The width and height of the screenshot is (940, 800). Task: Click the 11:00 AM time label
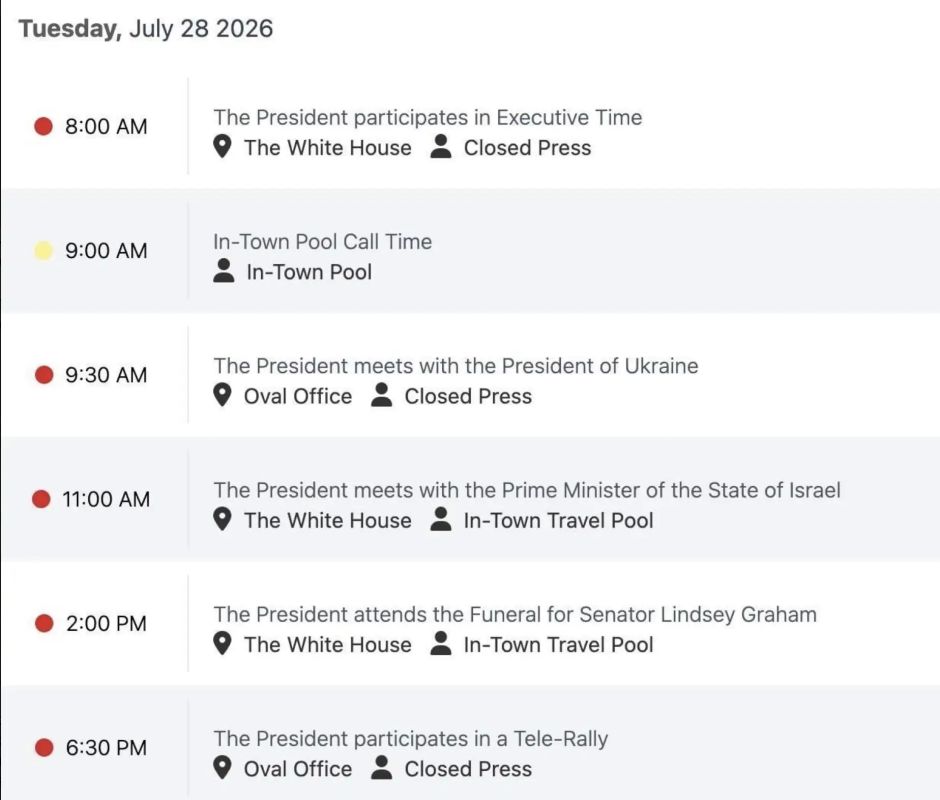pyautogui.click(x=106, y=499)
